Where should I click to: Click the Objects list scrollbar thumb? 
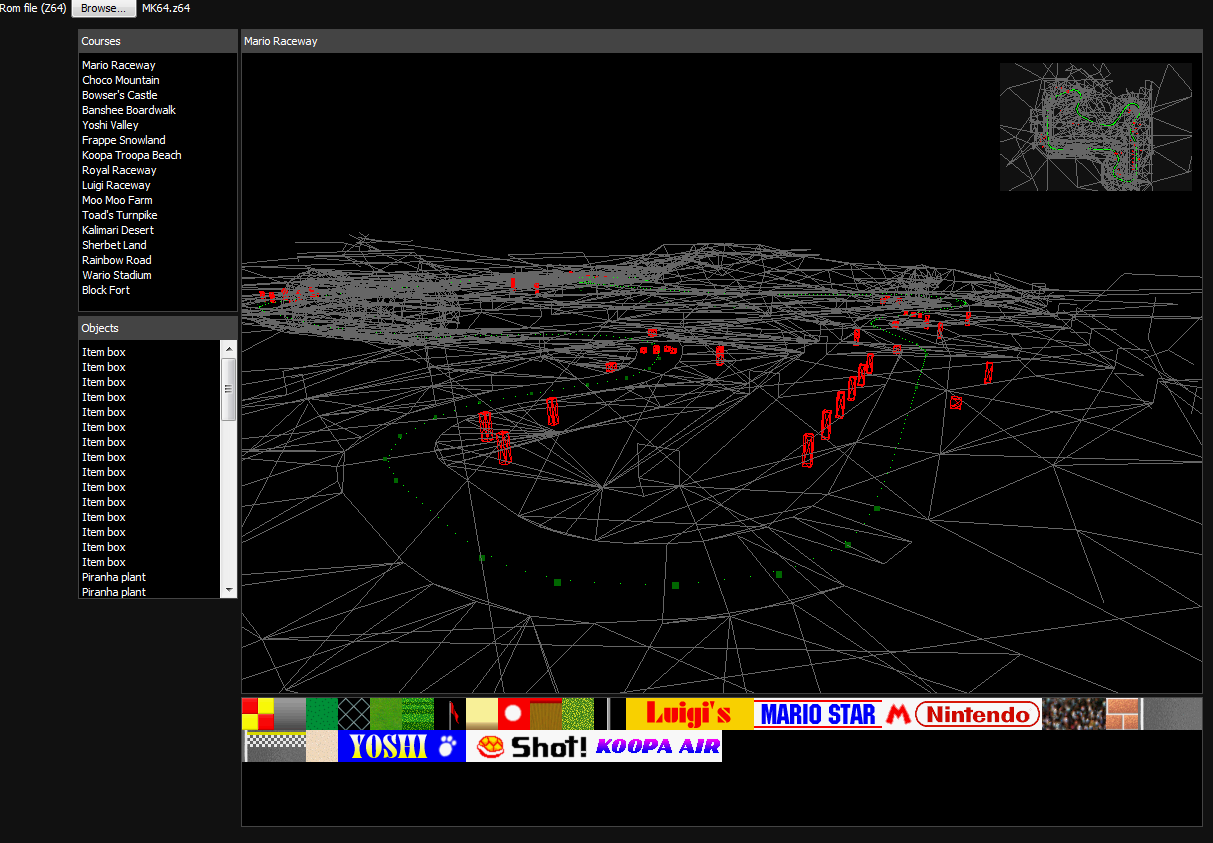point(229,389)
